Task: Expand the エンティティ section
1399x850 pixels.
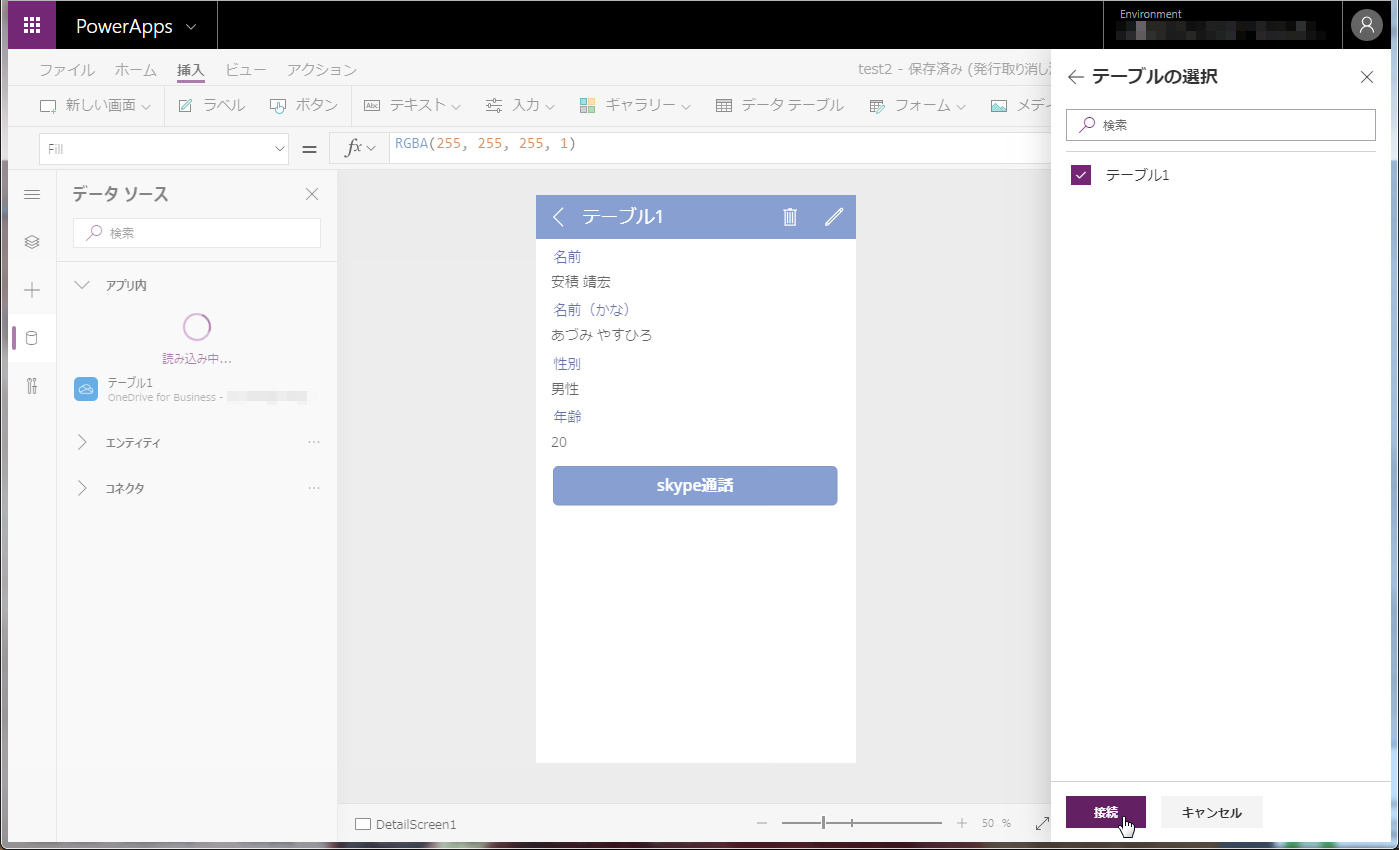Action: [82, 442]
